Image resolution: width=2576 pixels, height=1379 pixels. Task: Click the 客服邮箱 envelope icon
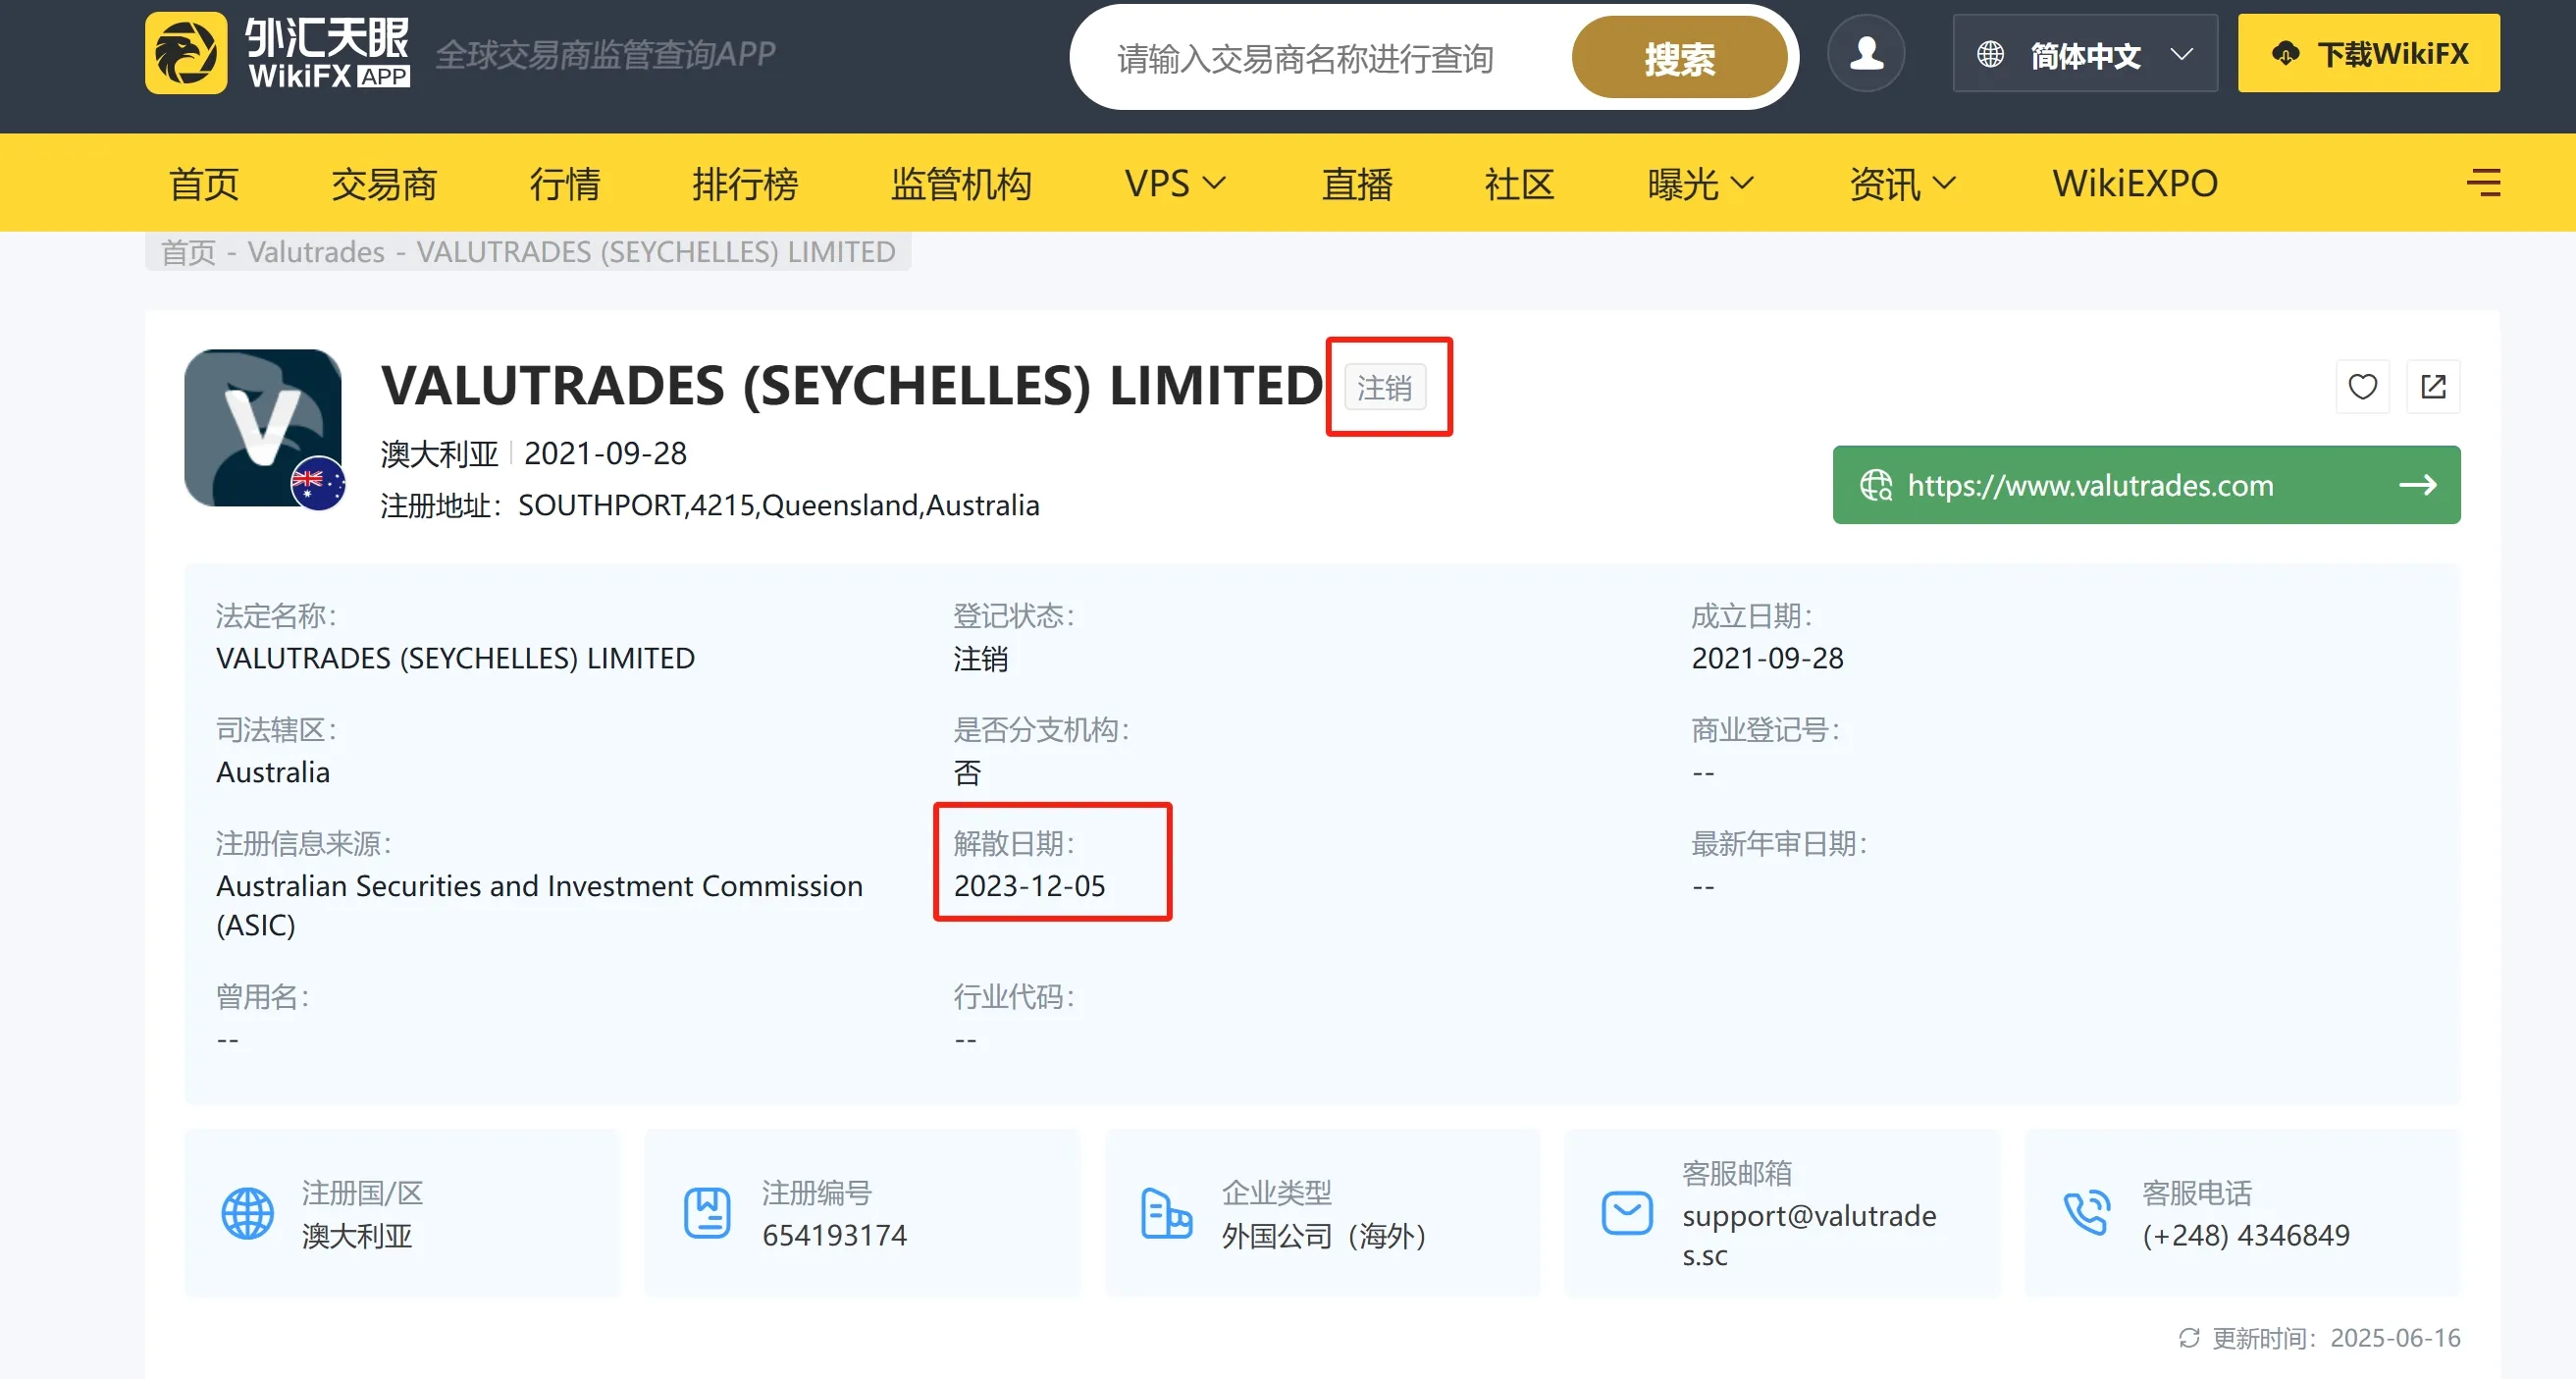[x=1627, y=1214]
